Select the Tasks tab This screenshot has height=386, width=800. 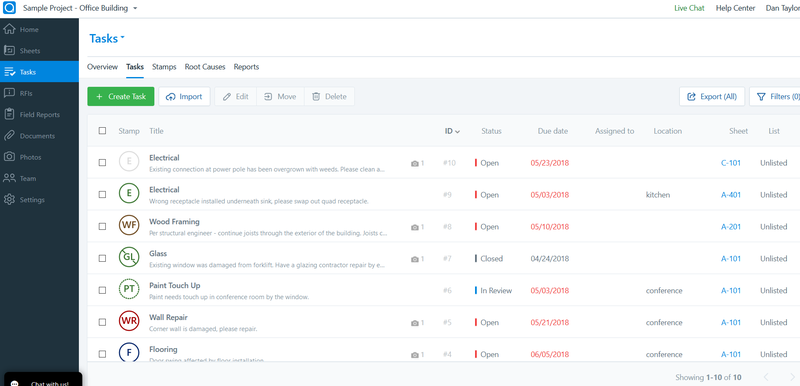tap(135, 67)
